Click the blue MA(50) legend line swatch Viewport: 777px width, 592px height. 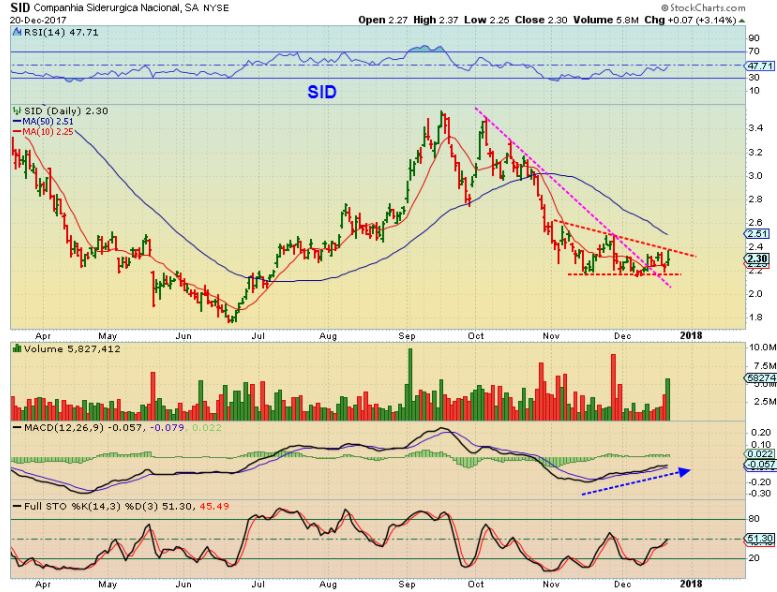(x=17, y=121)
